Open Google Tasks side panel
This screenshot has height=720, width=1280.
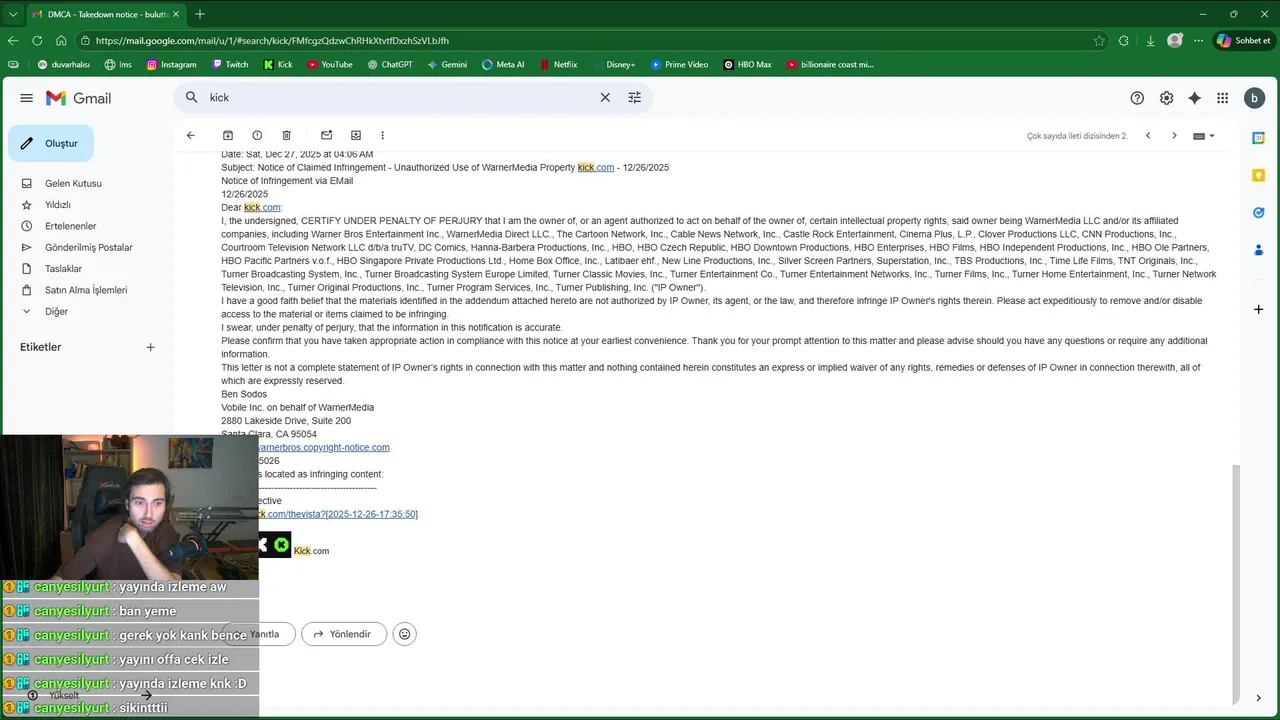pos(1259,212)
